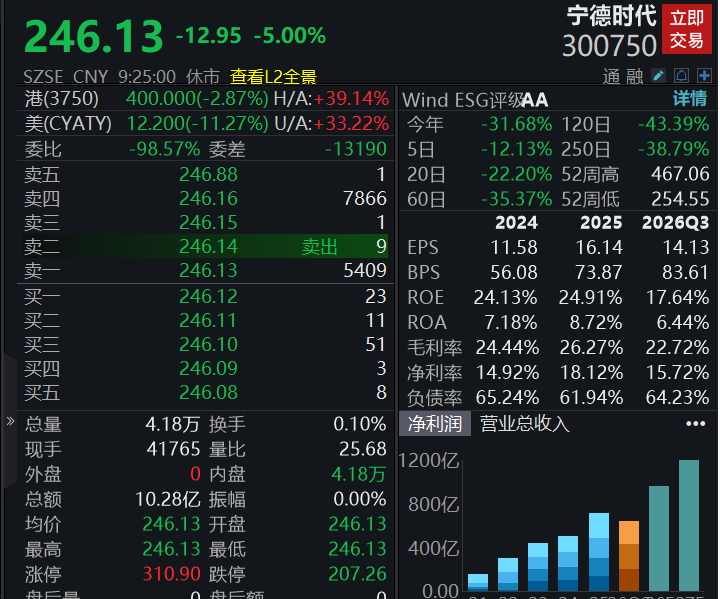Select 买五 price 246.08
720x599 pixels.
click(208, 393)
